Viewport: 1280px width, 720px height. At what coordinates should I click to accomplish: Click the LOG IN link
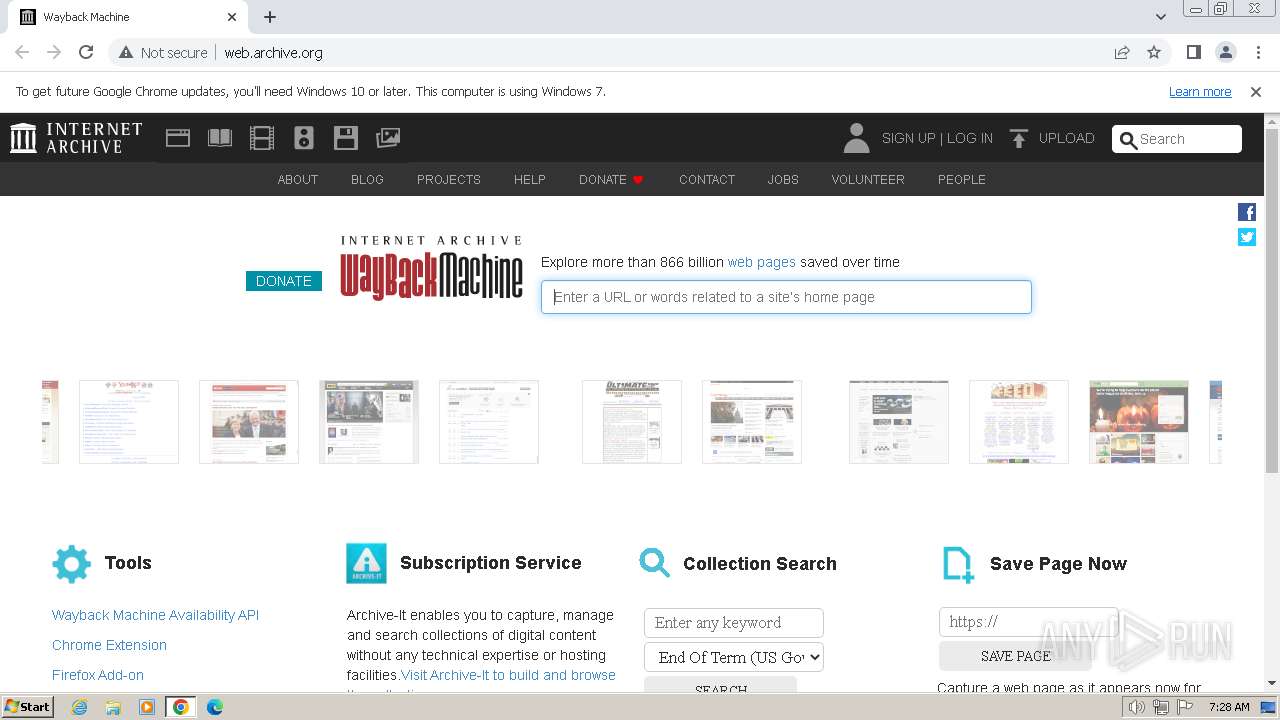[x=970, y=138]
